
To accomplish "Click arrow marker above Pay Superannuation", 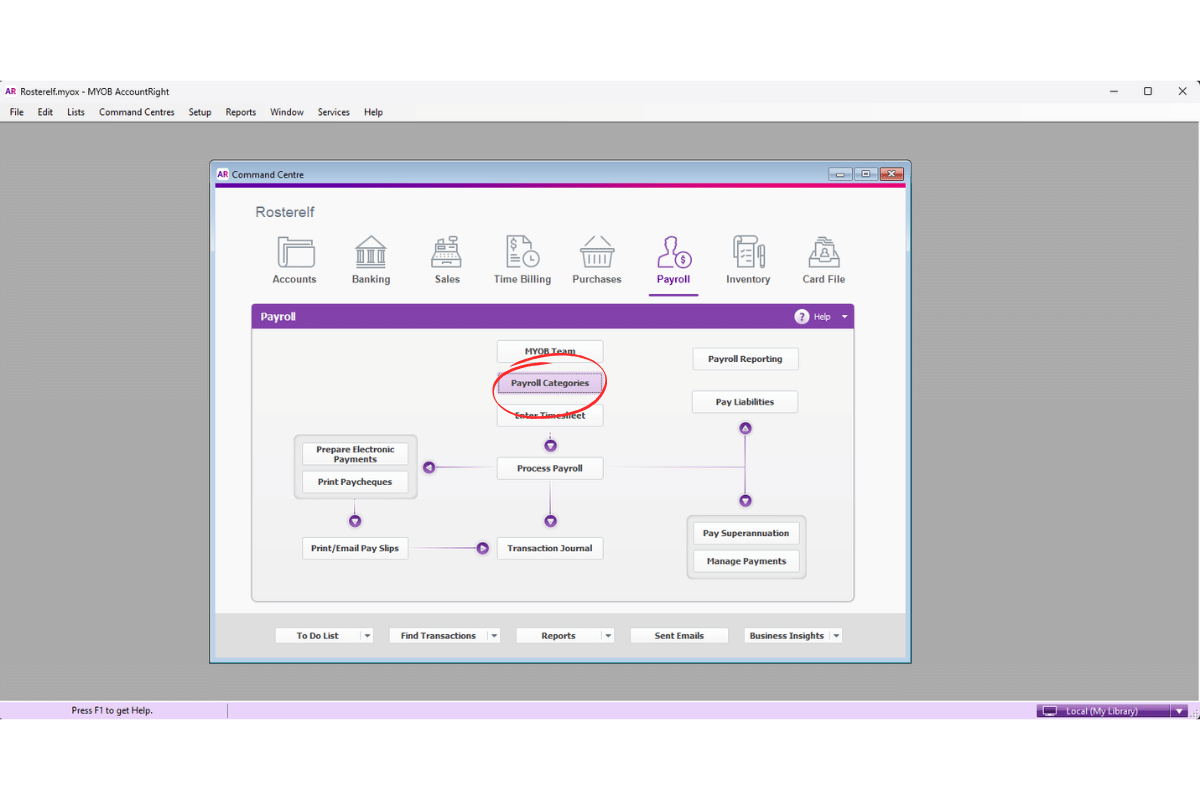I will tap(745, 501).
